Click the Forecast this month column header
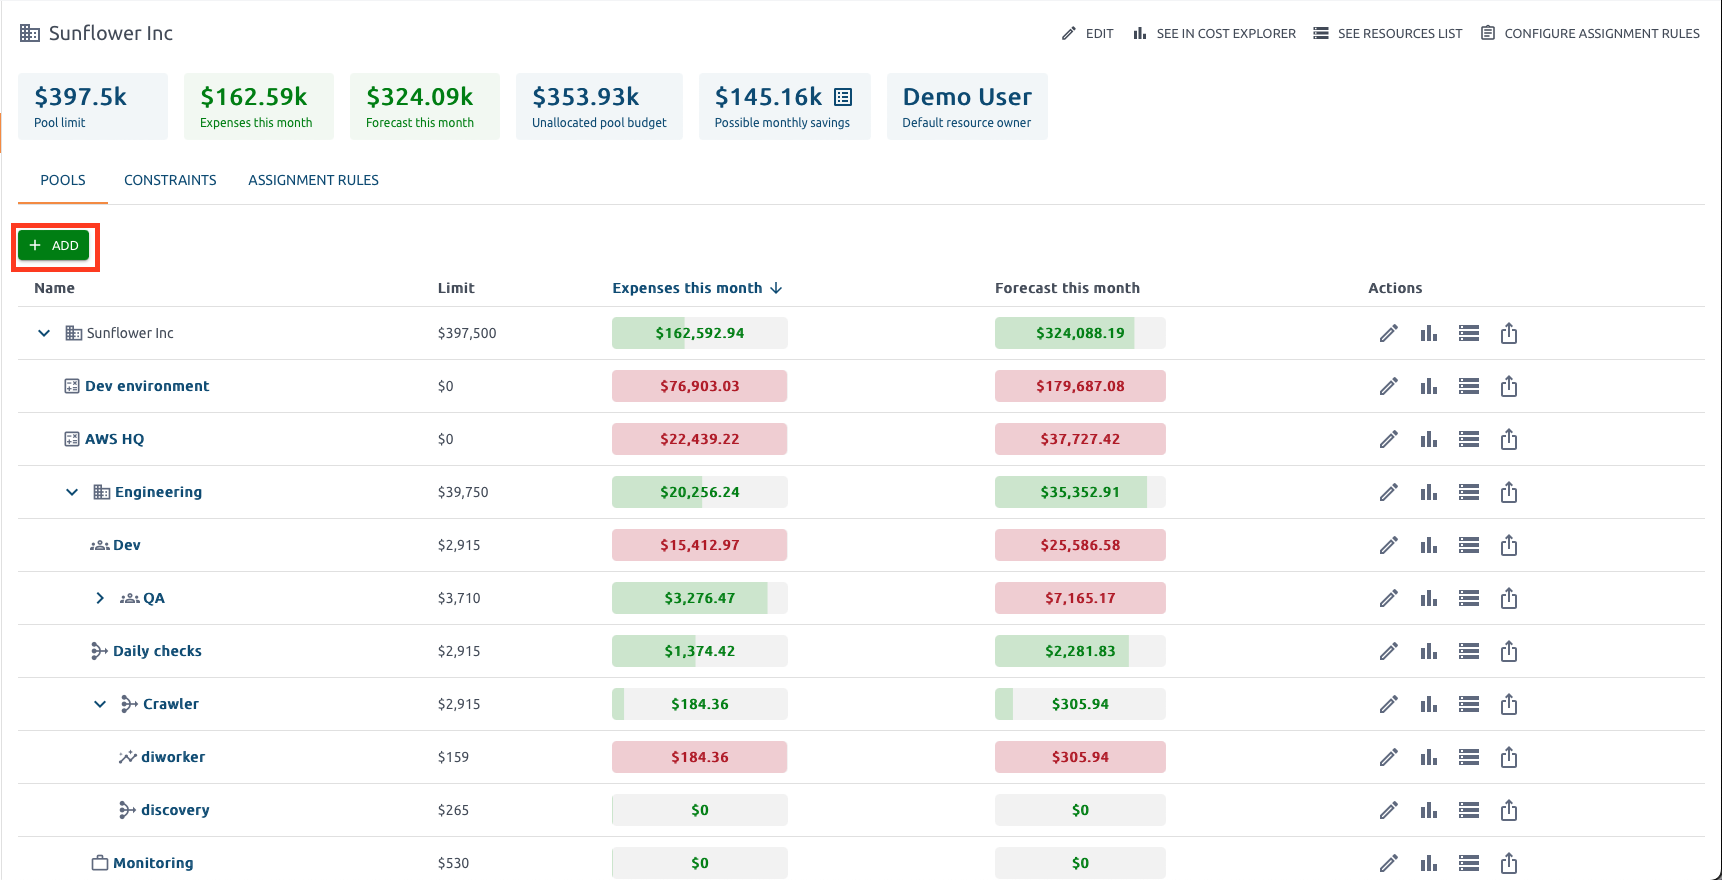This screenshot has height=880, width=1722. click(x=1067, y=288)
